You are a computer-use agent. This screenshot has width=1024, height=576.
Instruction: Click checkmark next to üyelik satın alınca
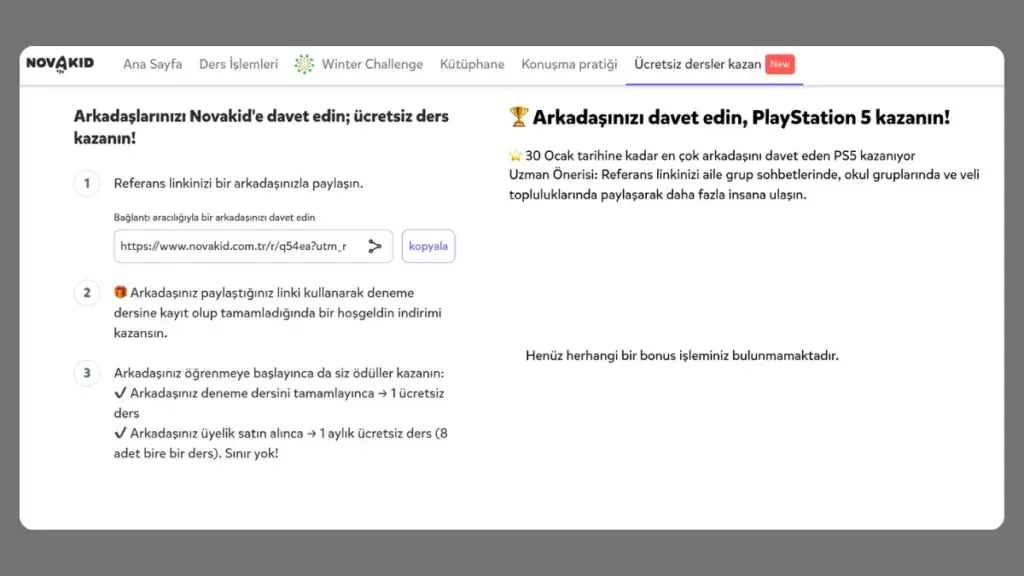pos(120,433)
